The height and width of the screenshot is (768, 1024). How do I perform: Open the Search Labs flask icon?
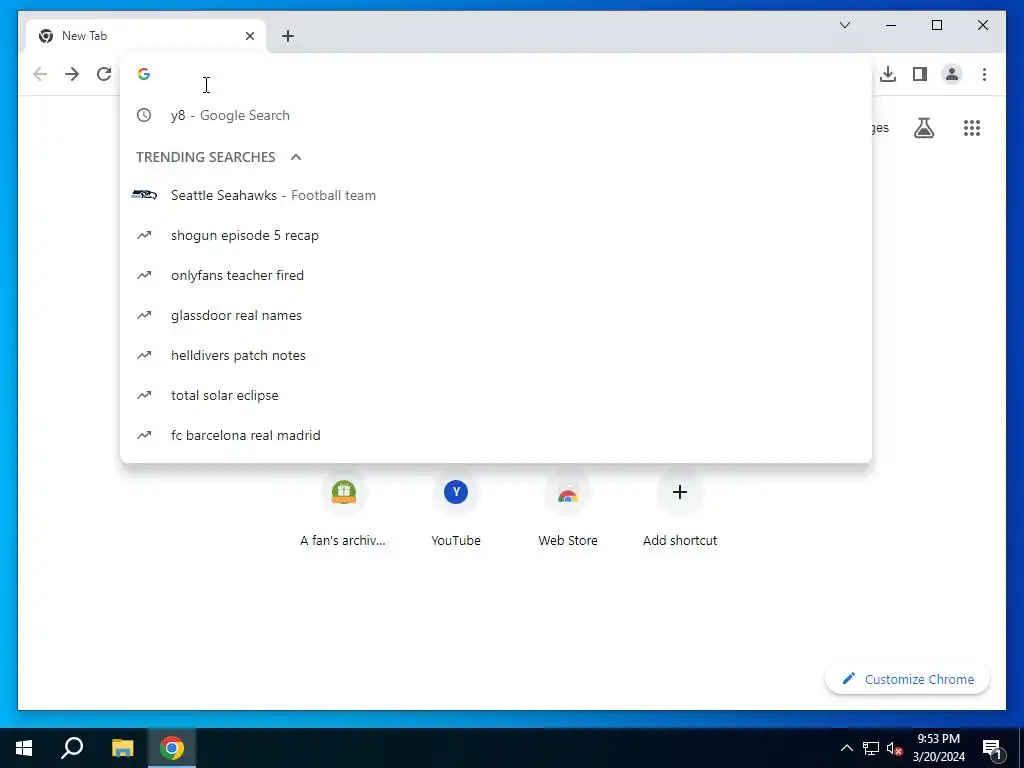[x=923, y=128]
